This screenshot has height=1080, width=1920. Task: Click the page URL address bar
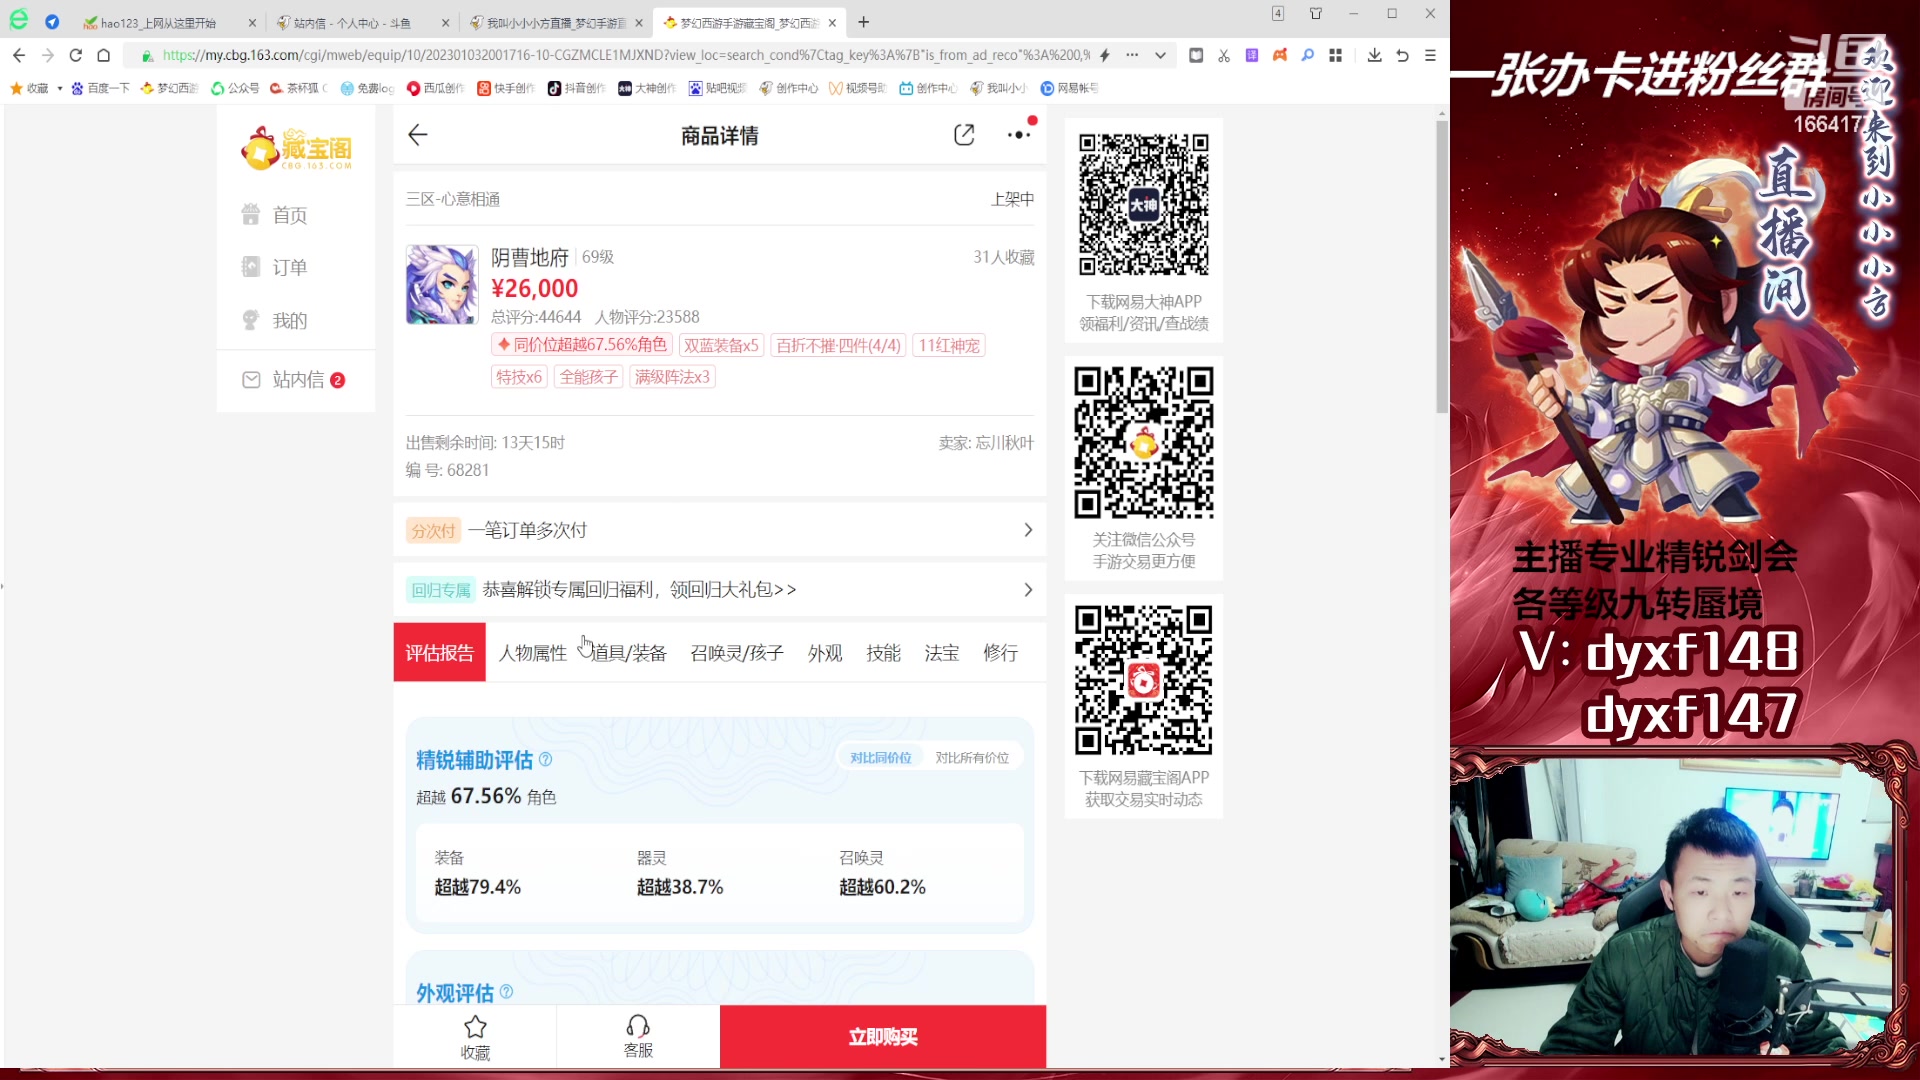[x=625, y=55]
